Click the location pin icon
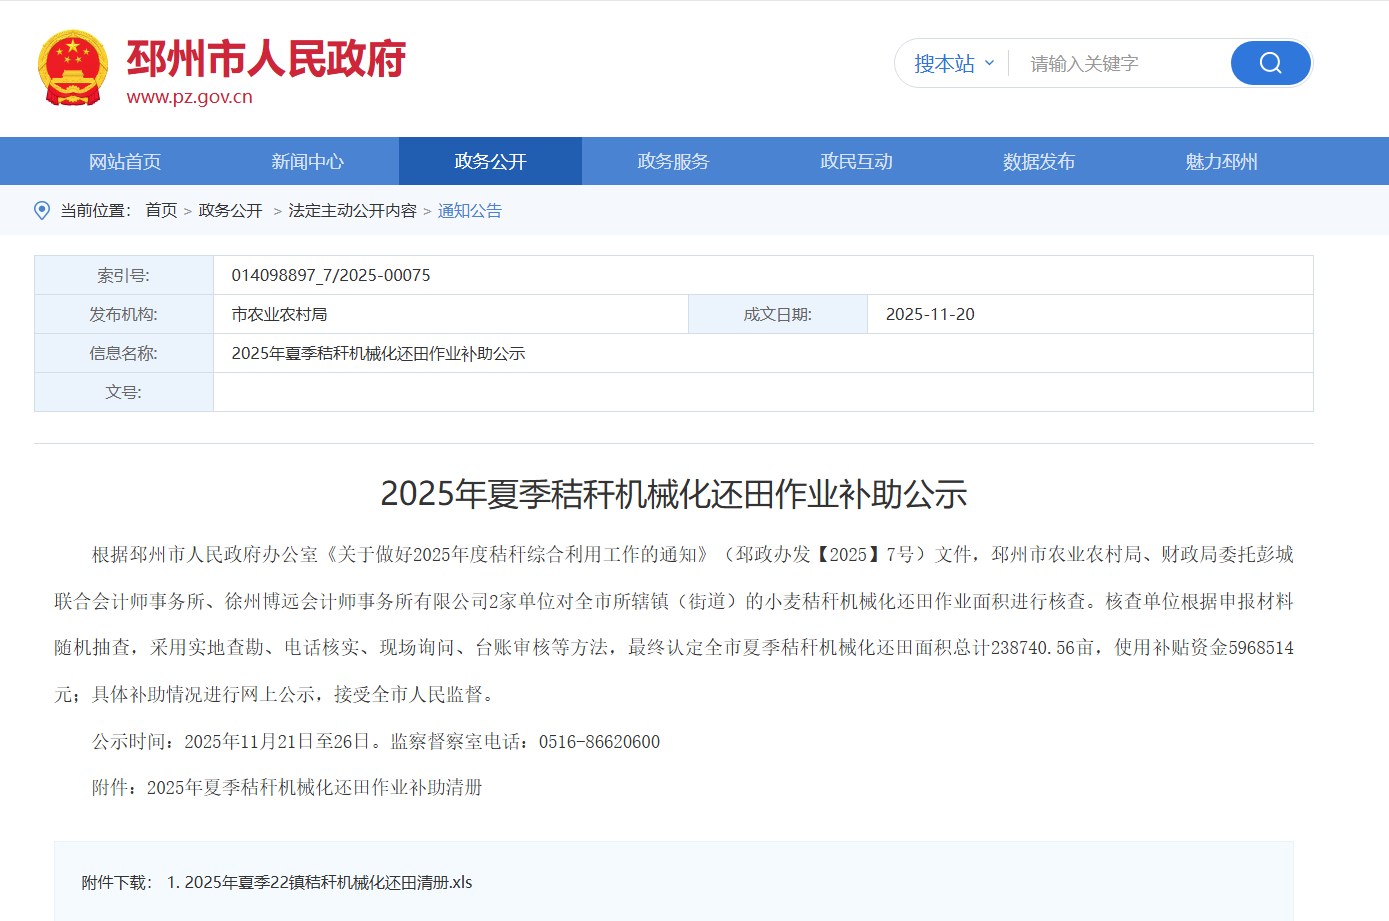The width and height of the screenshot is (1389, 921). [42, 211]
